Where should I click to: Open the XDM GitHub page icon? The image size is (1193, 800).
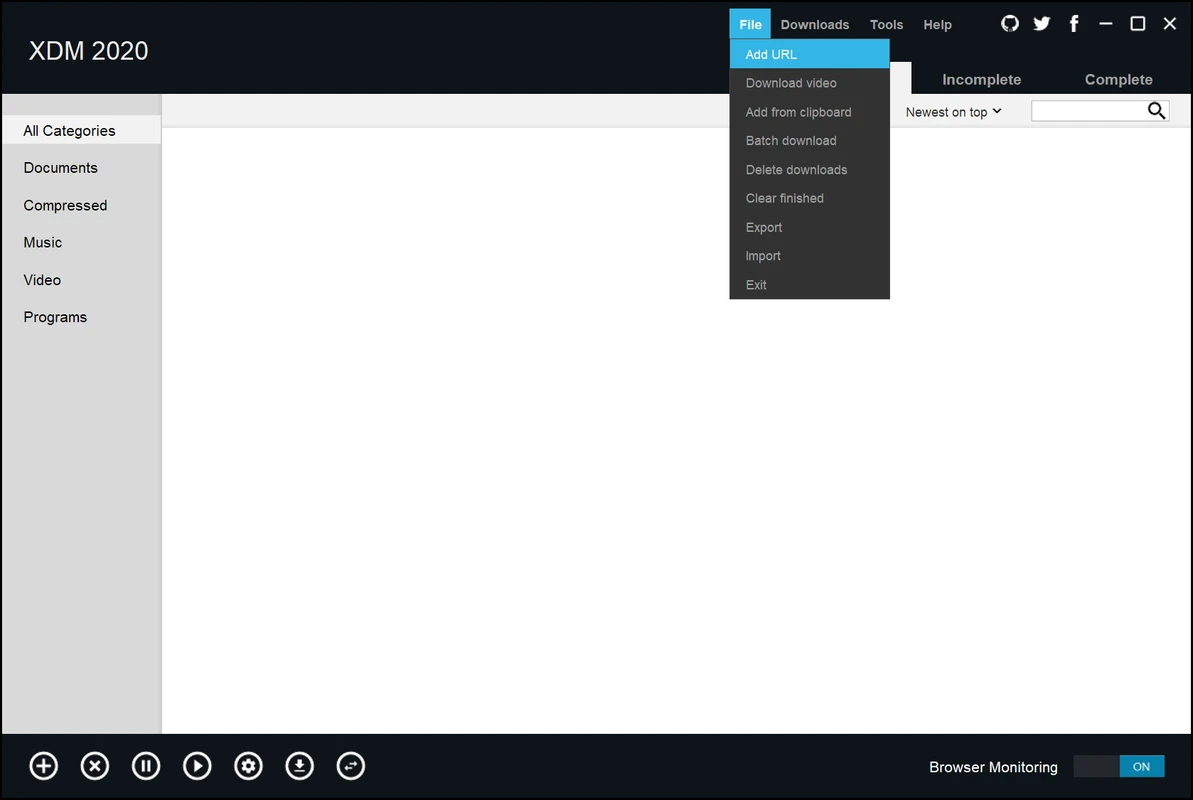click(x=1009, y=23)
